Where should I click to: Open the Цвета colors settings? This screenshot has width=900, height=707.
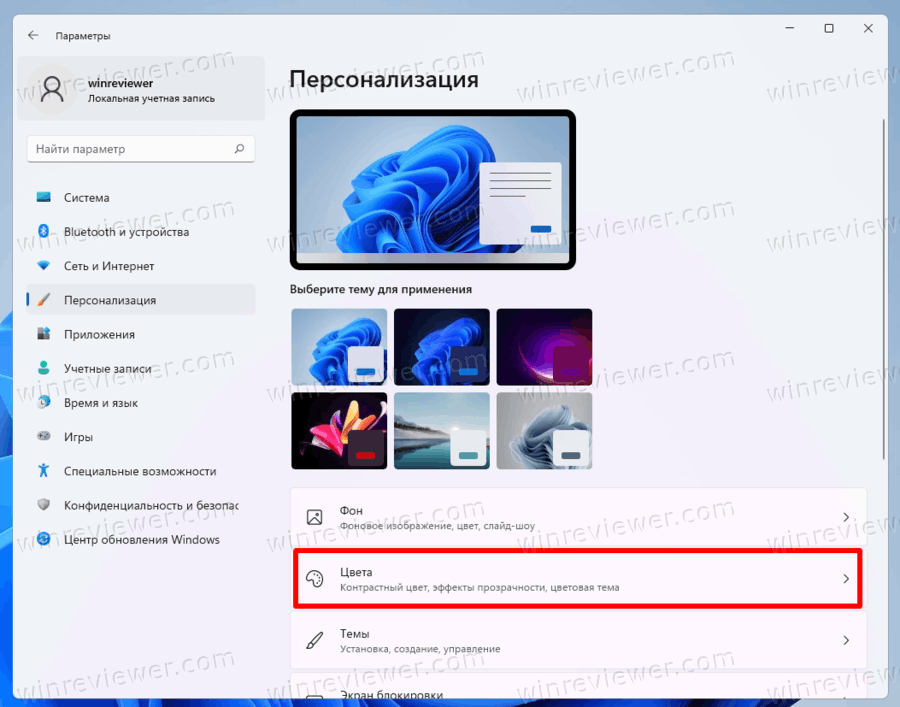coord(579,578)
